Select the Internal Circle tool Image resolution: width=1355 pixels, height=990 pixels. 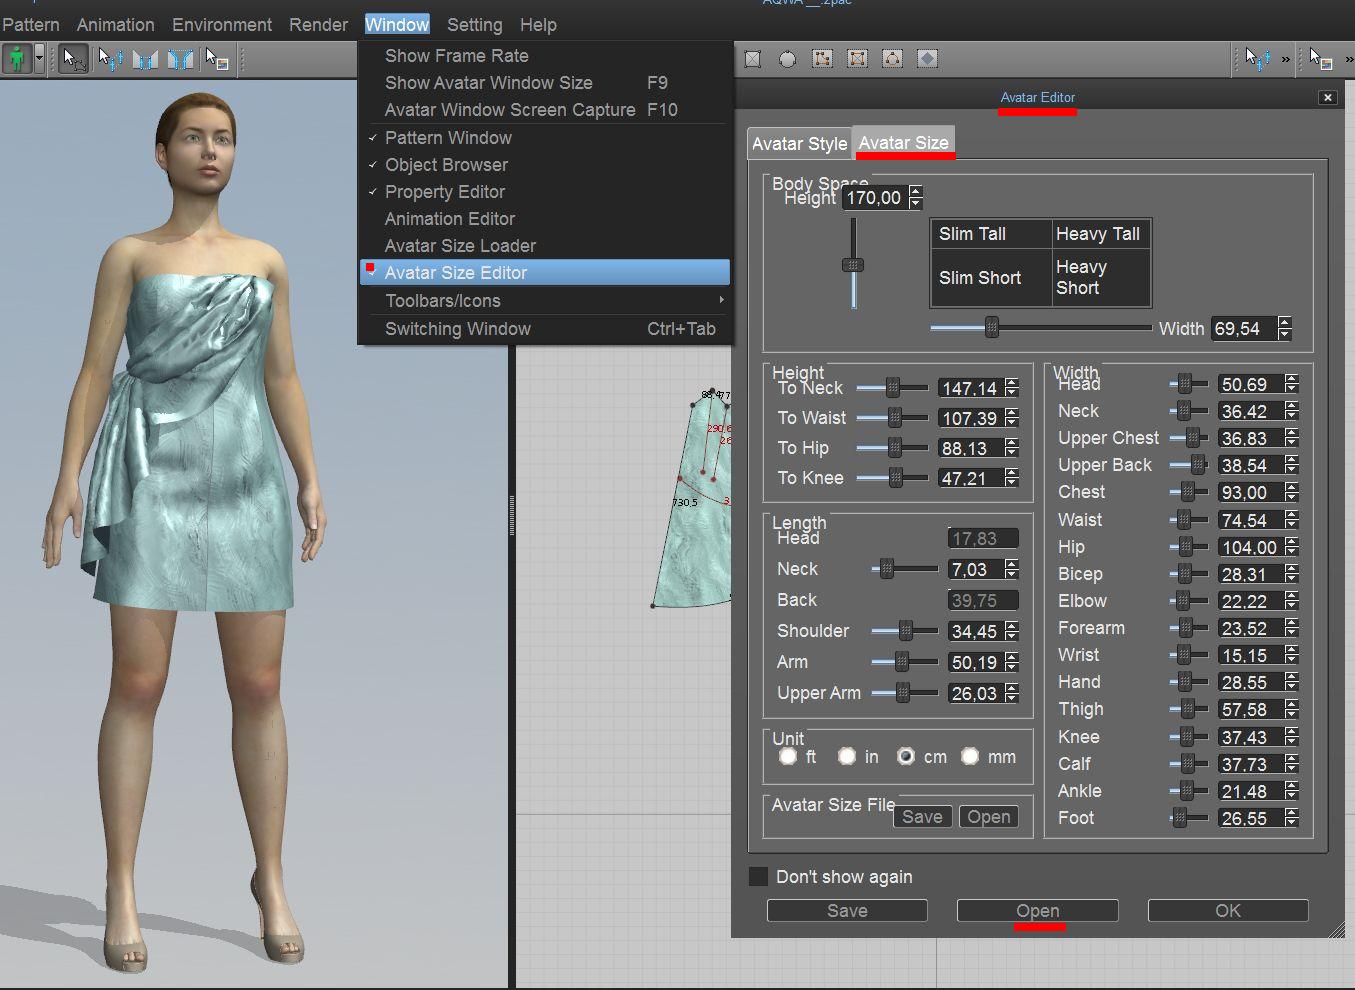coord(892,60)
